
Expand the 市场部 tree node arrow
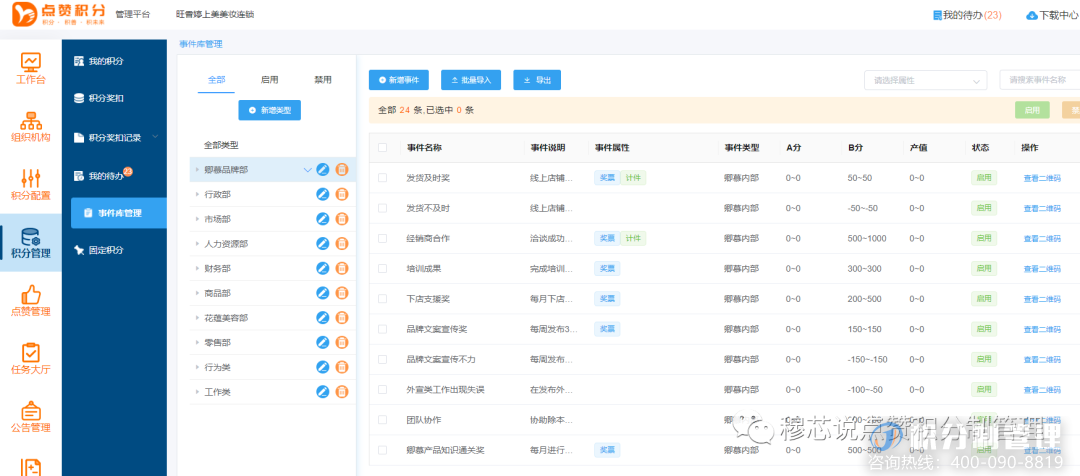197,218
